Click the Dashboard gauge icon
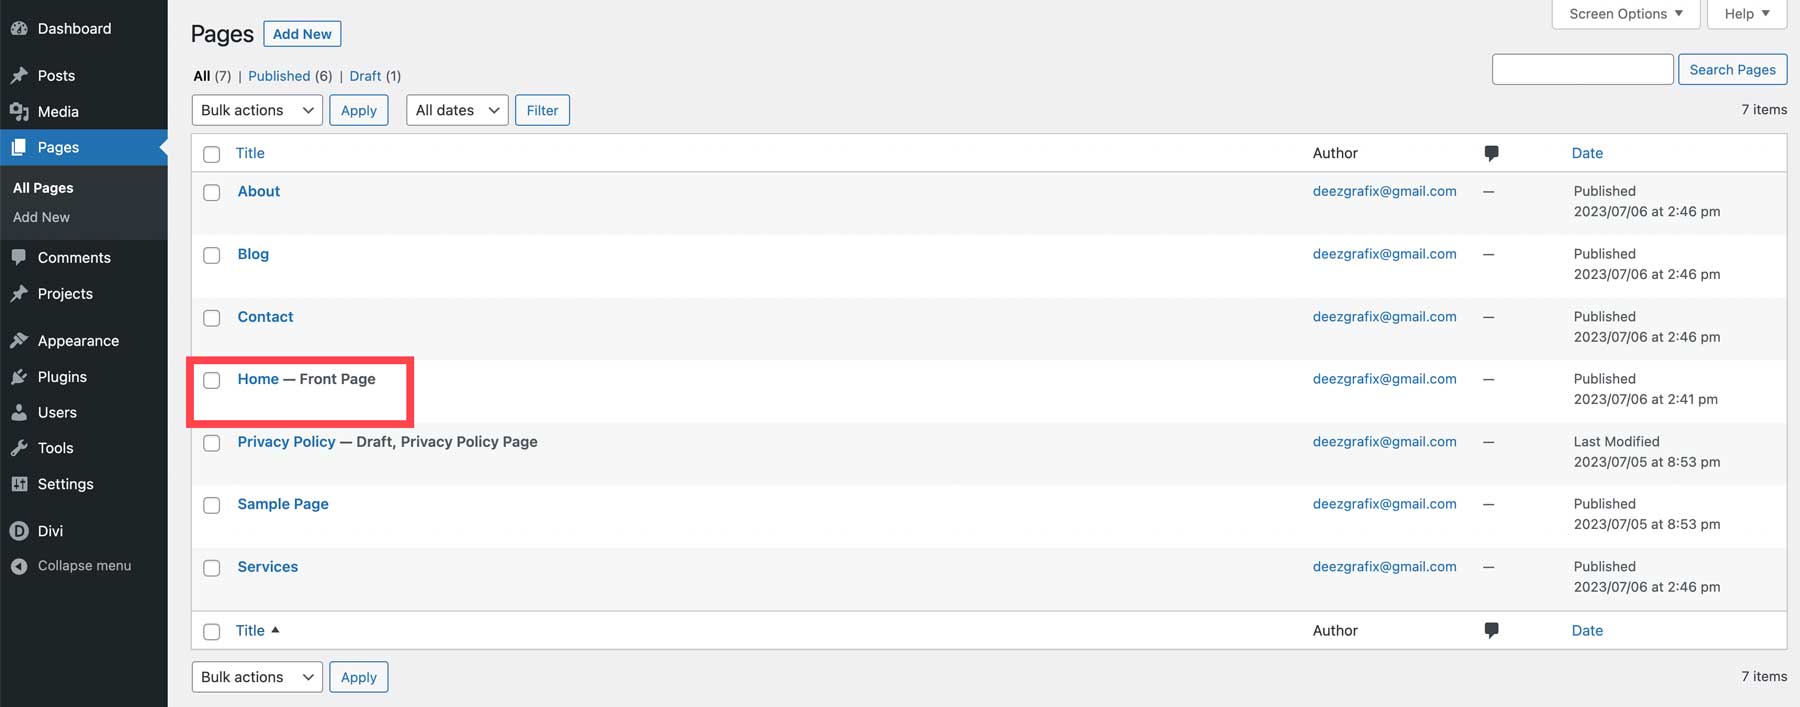The width and height of the screenshot is (1800, 707). [x=19, y=29]
